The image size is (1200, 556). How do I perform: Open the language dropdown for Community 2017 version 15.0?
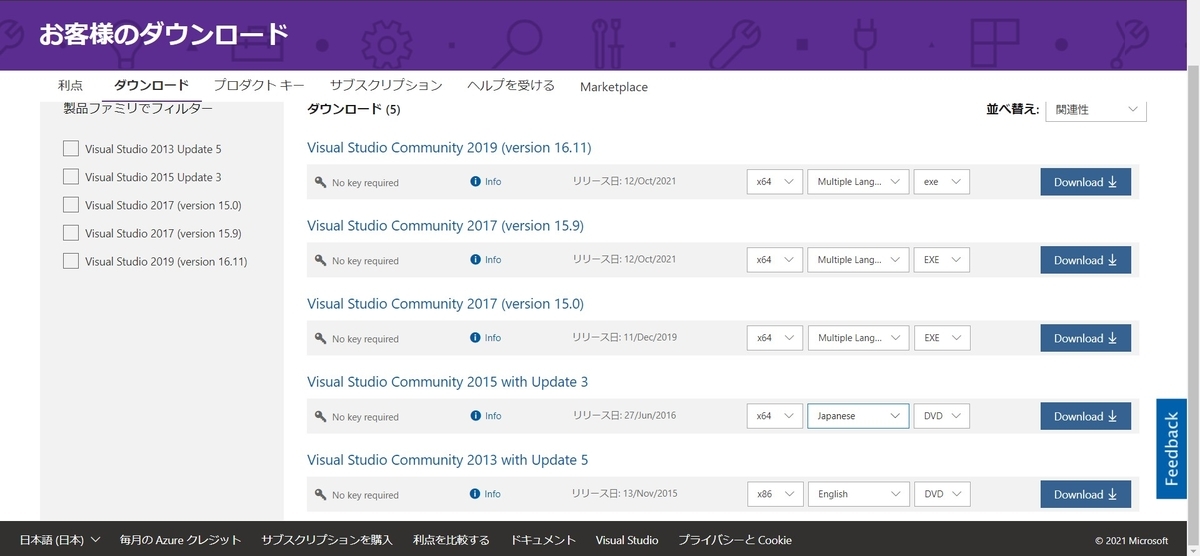(x=858, y=338)
